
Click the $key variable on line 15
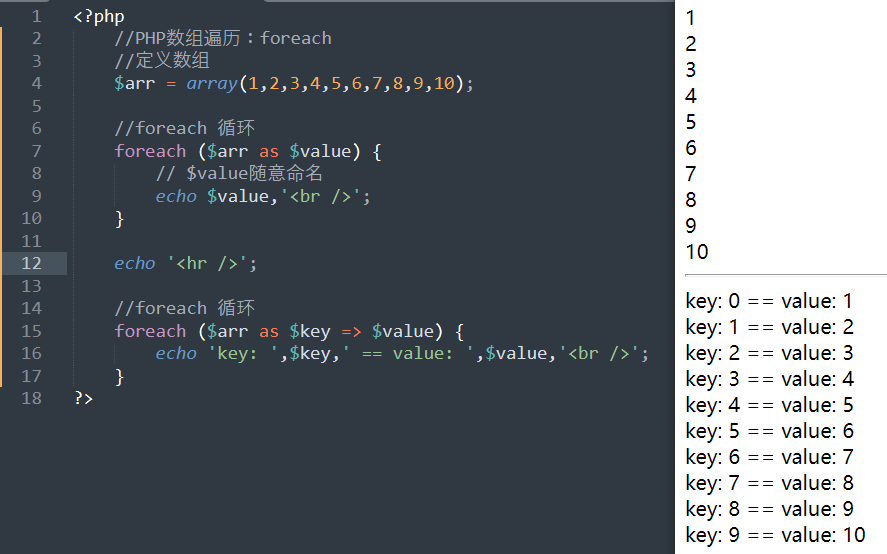coord(309,331)
